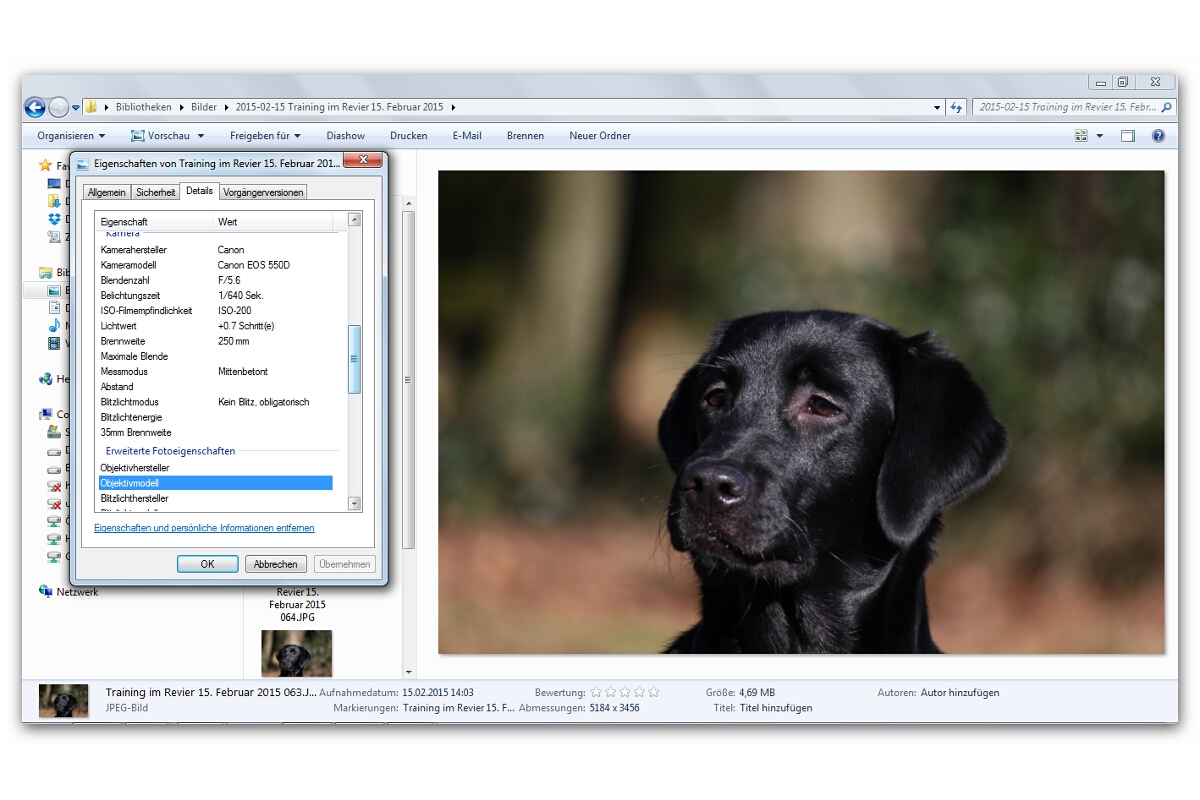Click the Vorschau toolbar button

coord(159,136)
